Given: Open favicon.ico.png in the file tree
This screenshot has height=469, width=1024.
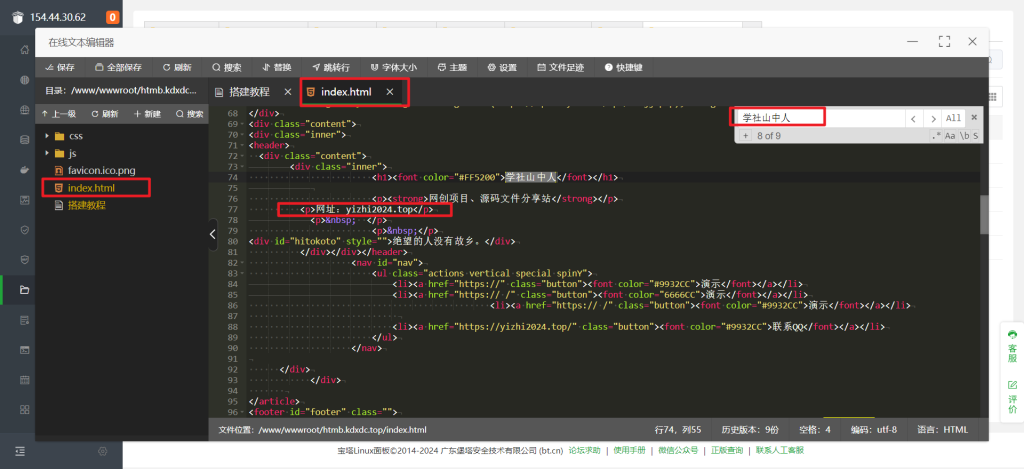Looking at the screenshot, I should coord(95,170).
